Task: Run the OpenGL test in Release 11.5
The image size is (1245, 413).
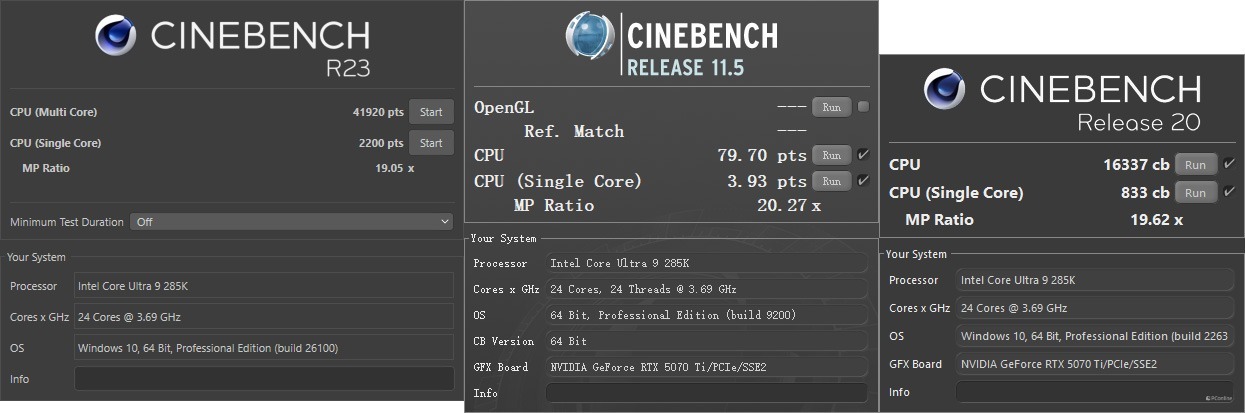Action: (x=831, y=107)
